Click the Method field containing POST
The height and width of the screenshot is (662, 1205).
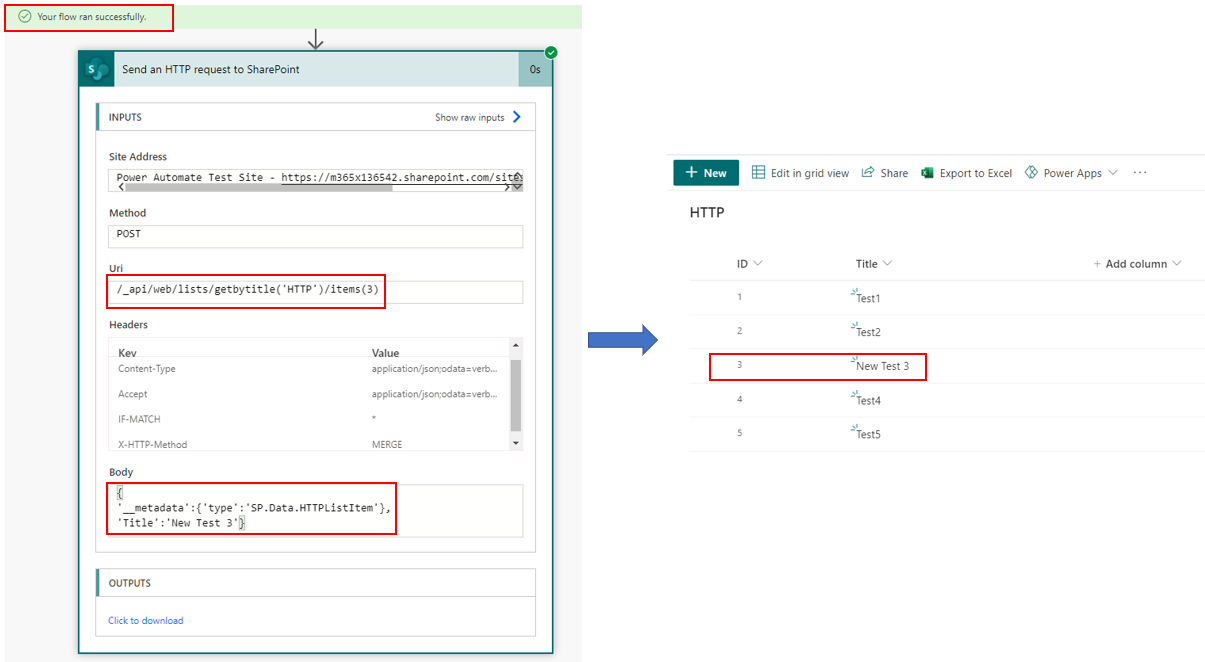tap(315, 235)
